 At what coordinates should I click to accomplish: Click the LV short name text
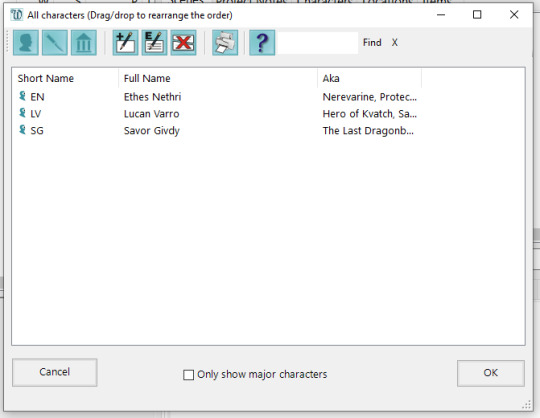pyautogui.click(x=36, y=114)
